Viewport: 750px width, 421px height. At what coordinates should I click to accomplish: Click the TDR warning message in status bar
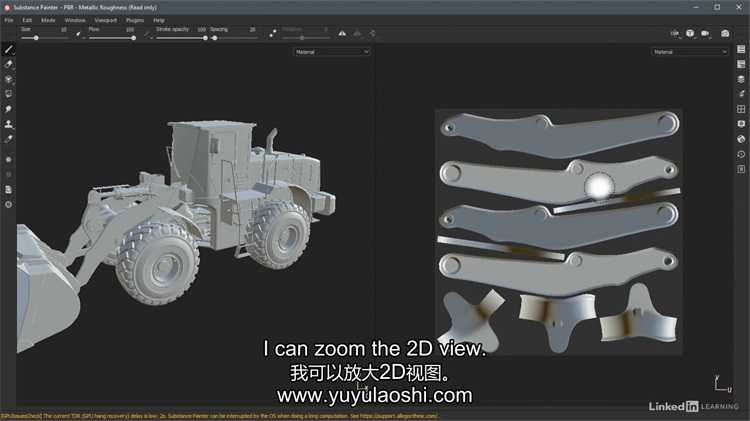(219, 416)
